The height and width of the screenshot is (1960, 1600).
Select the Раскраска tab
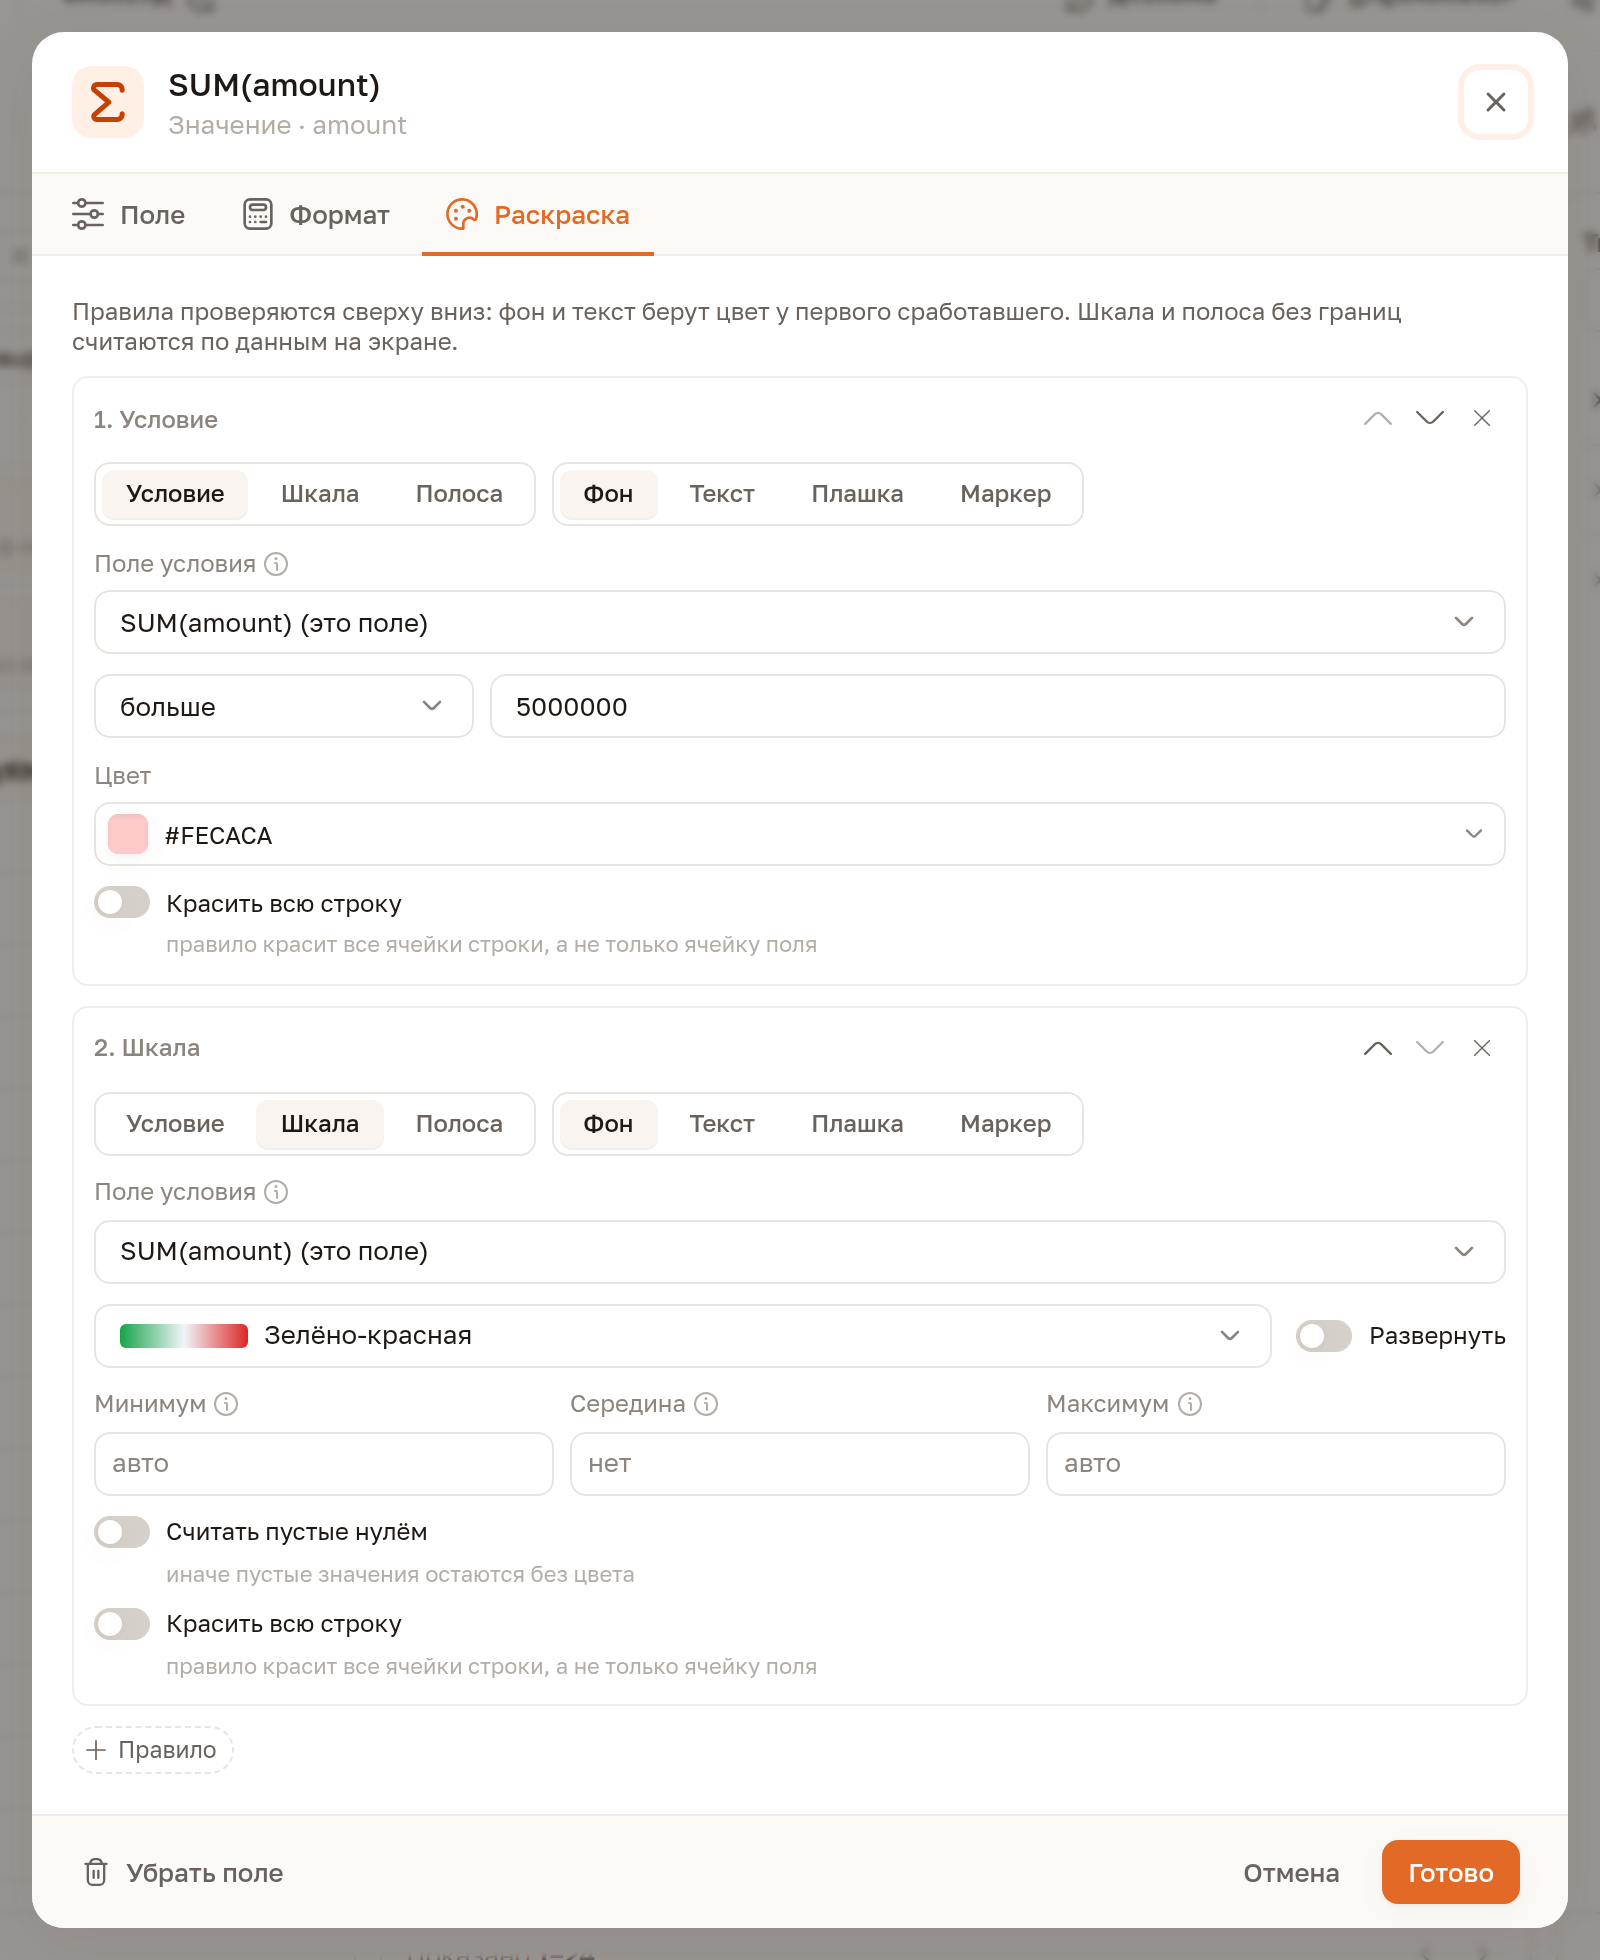click(538, 215)
